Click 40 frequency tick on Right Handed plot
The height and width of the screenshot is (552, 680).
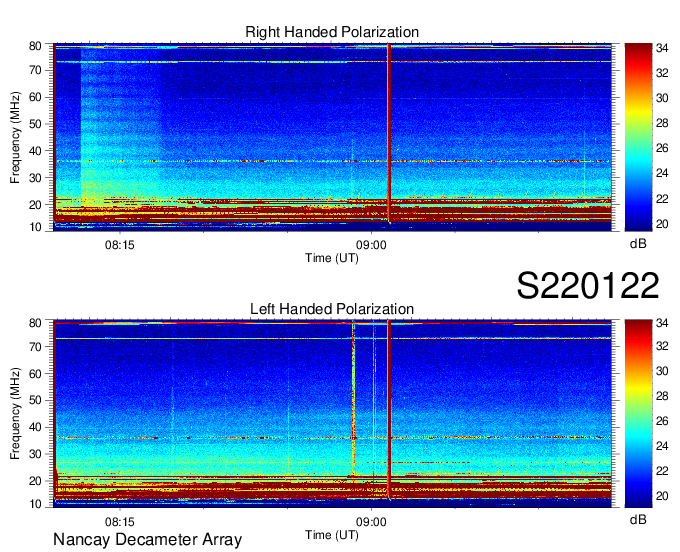click(35, 151)
